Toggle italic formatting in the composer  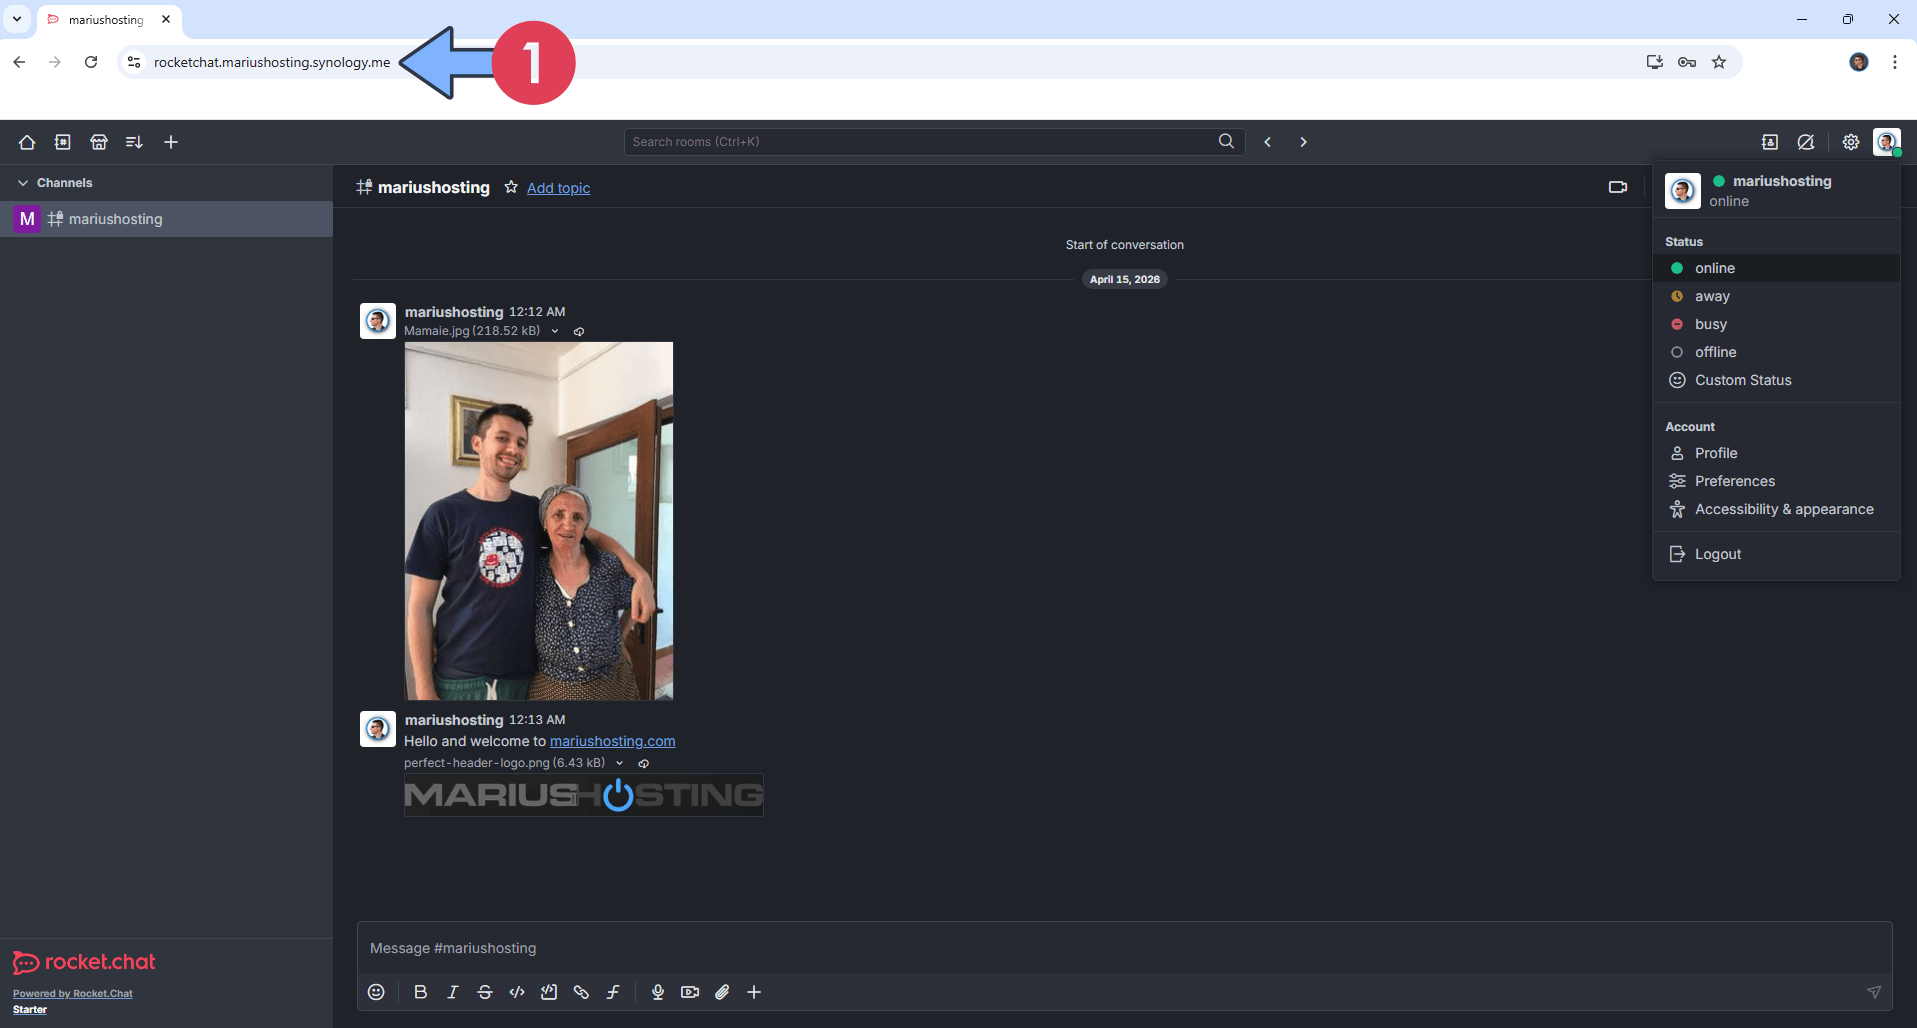tap(453, 992)
